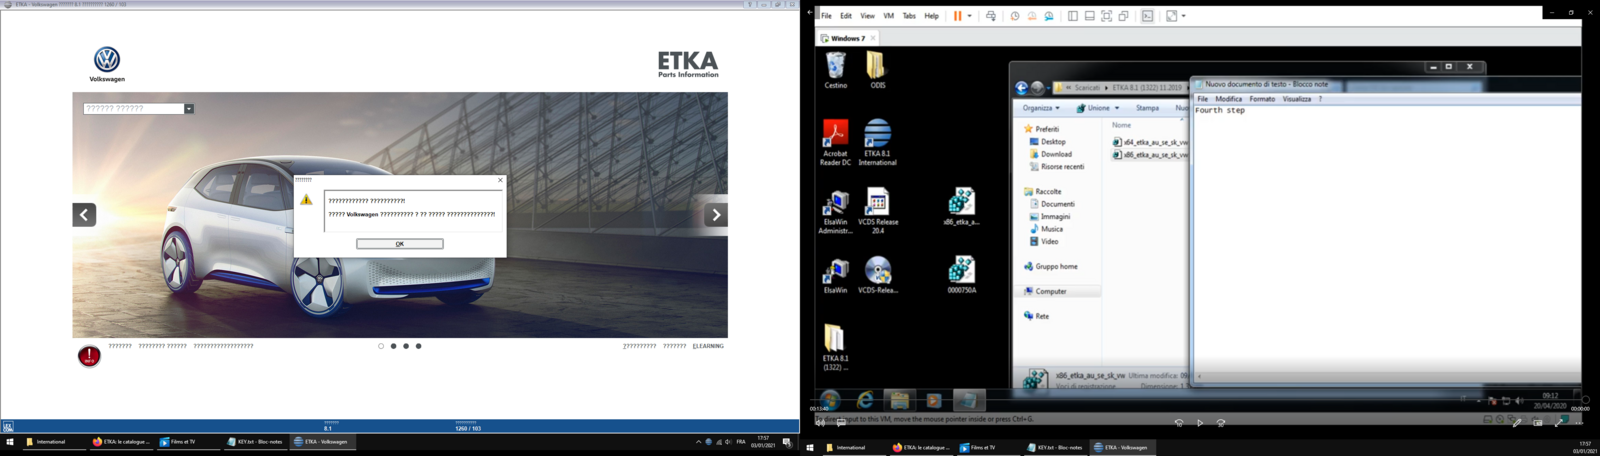Toggle VMware thumbnail bar icon
Viewport: 1600px width, 456px height.
pos(1089,16)
